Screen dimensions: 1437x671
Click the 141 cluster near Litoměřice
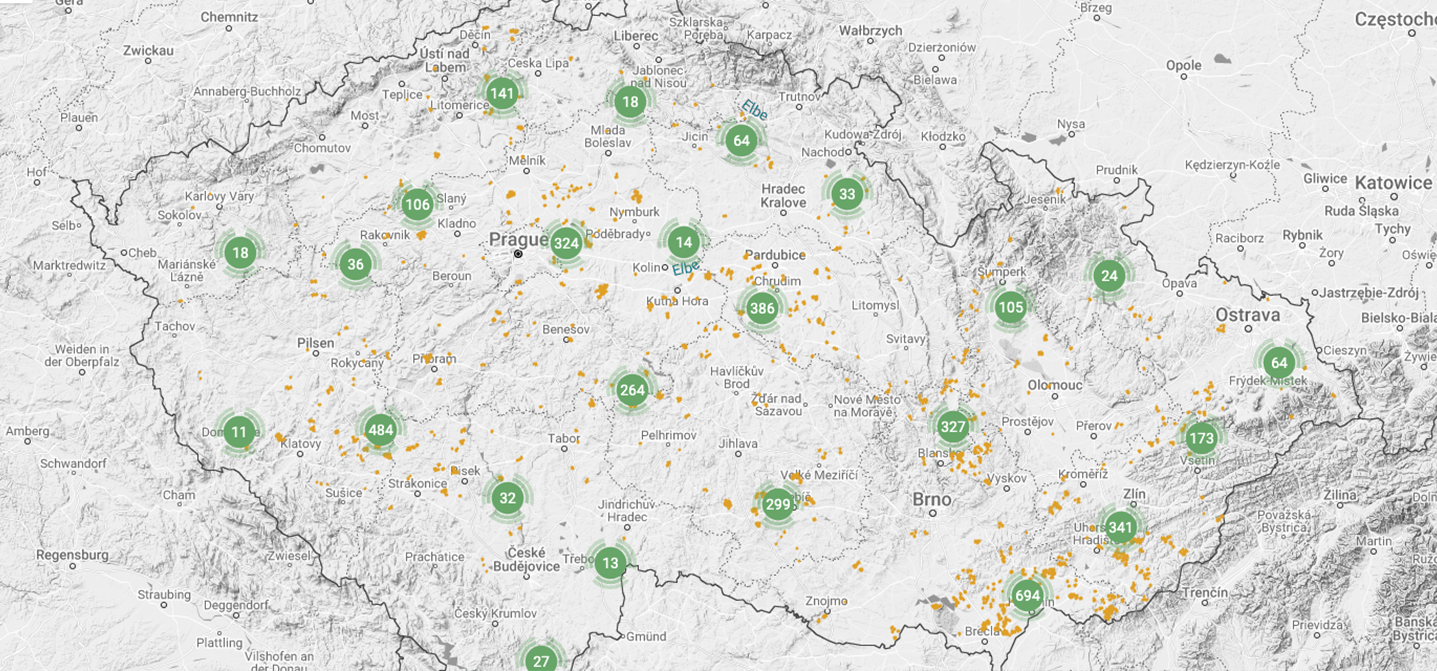502,91
